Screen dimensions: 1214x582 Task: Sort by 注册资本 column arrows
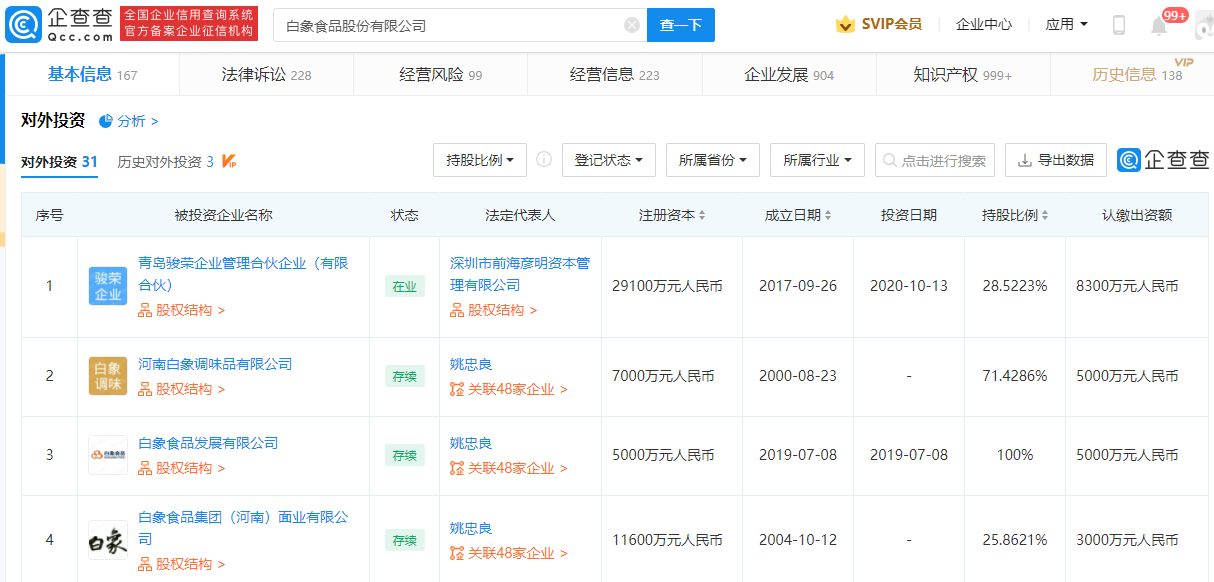click(x=702, y=215)
